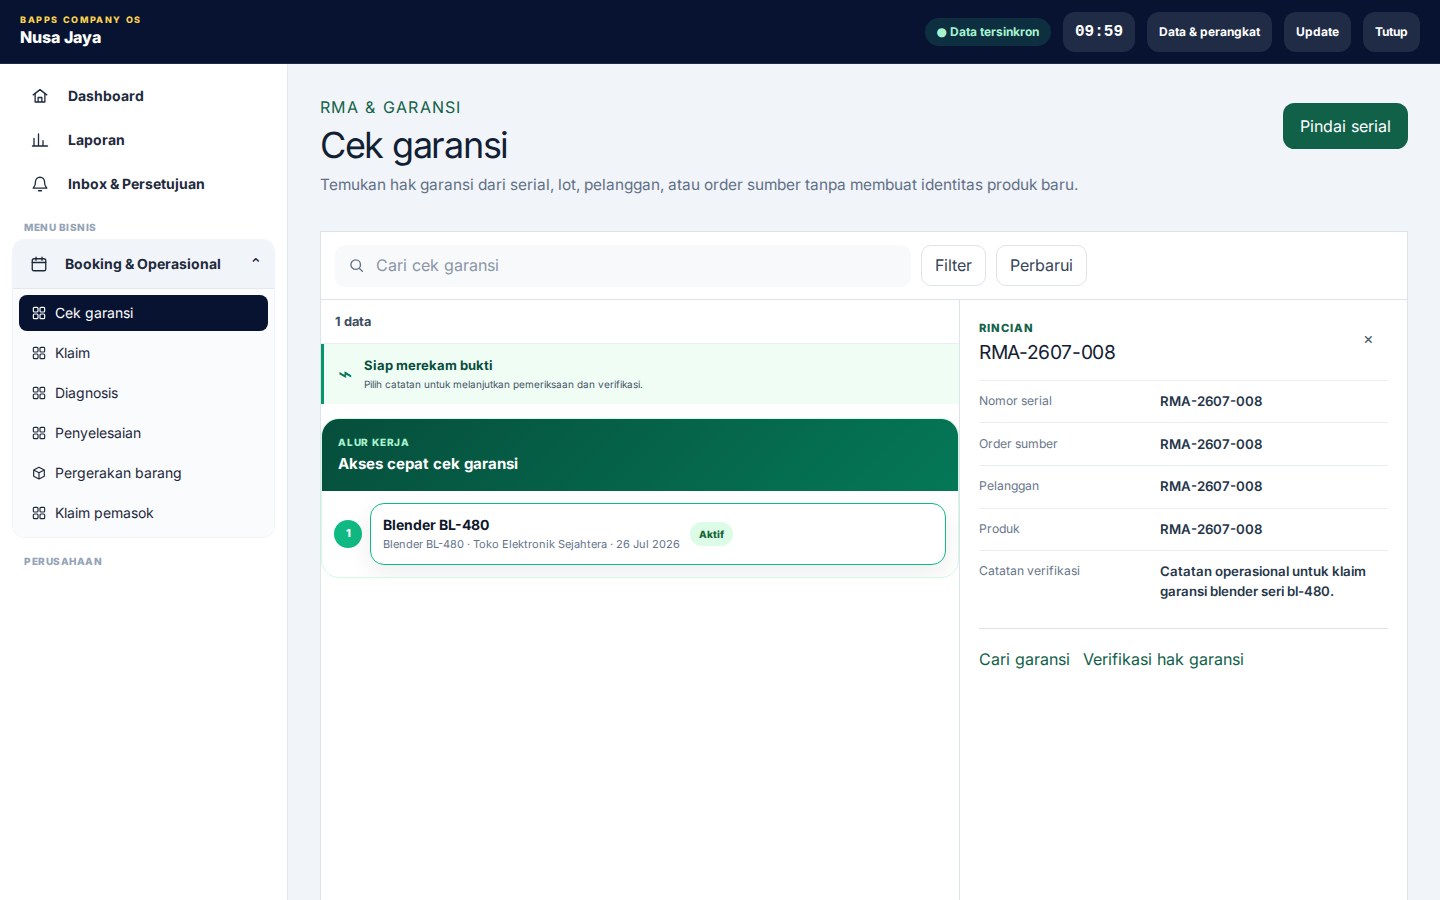Viewport: 1440px width, 900px height.
Task: Open Klaim pemasok
Action: point(143,513)
